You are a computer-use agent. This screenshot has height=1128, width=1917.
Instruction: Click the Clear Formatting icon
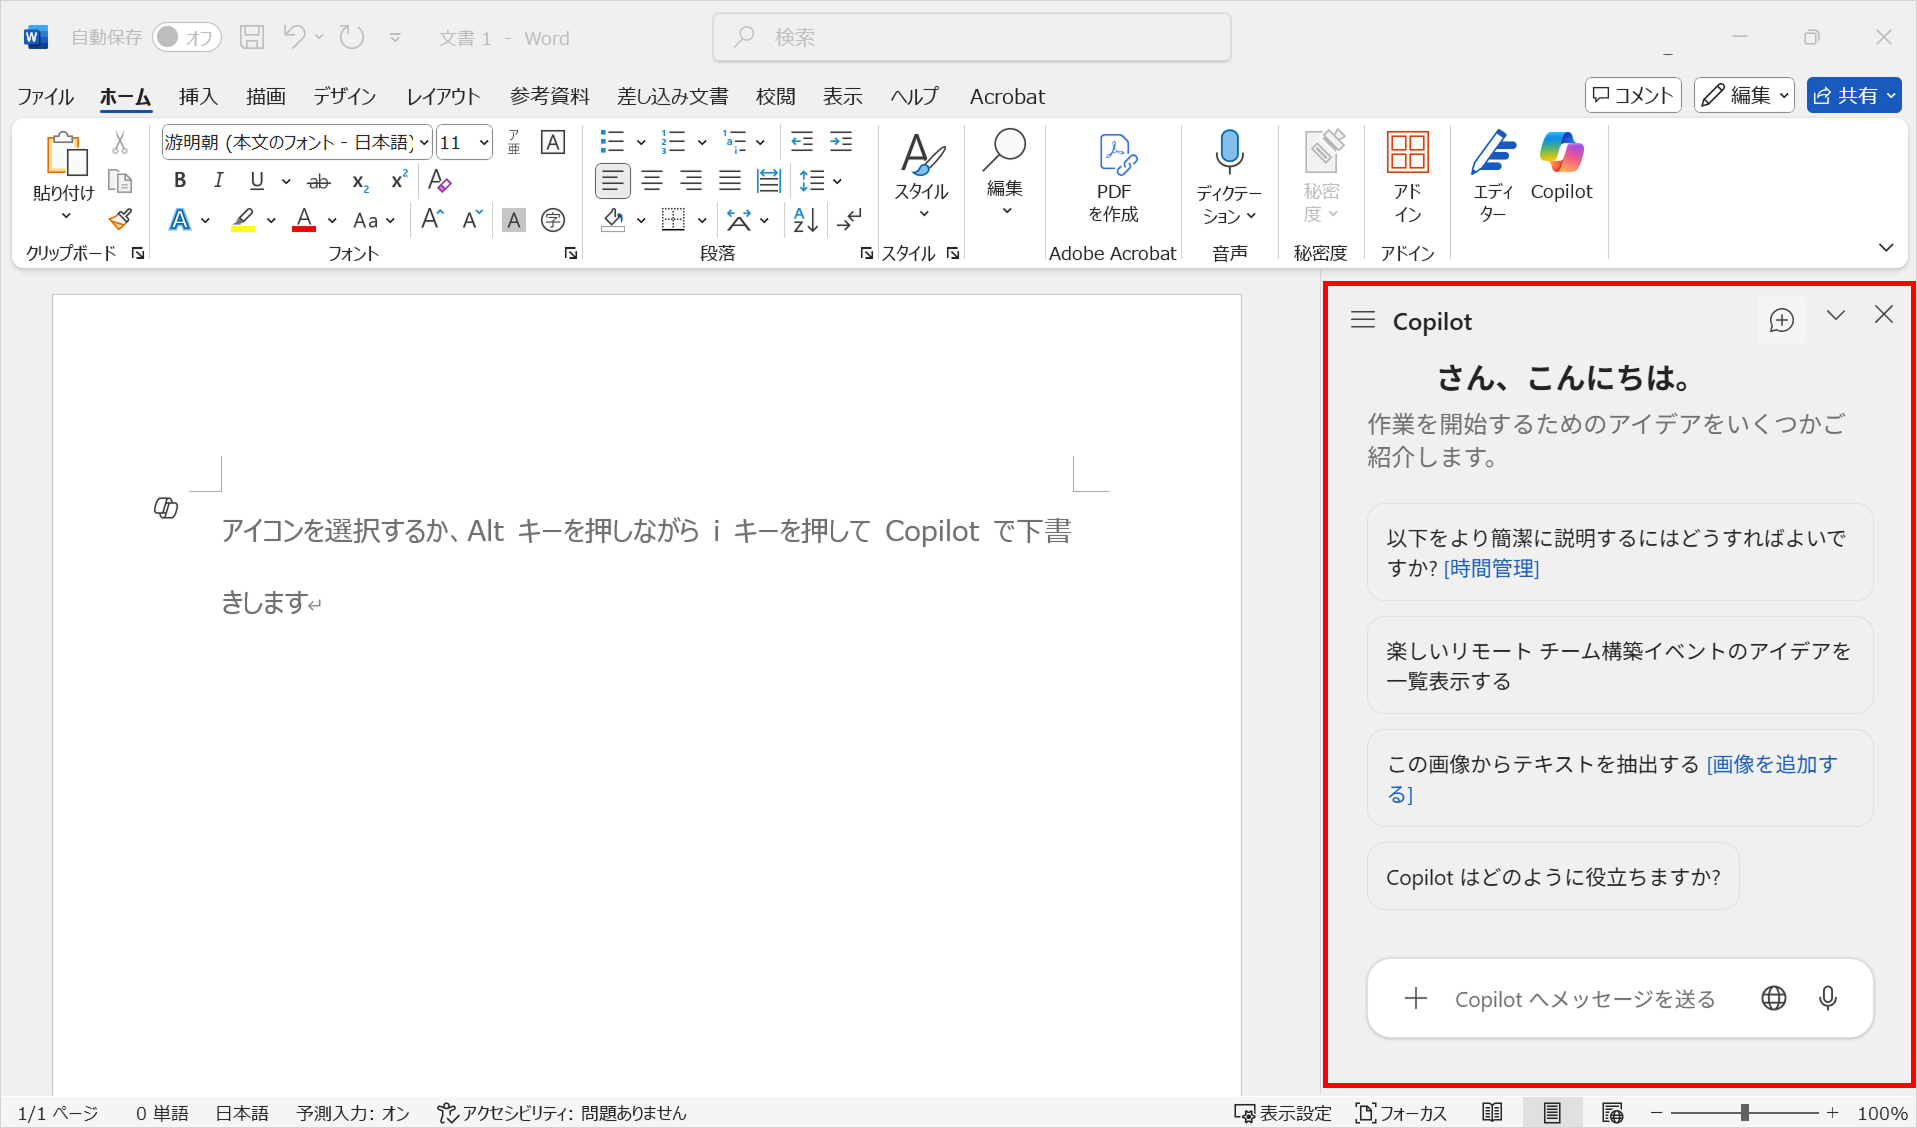(439, 181)
